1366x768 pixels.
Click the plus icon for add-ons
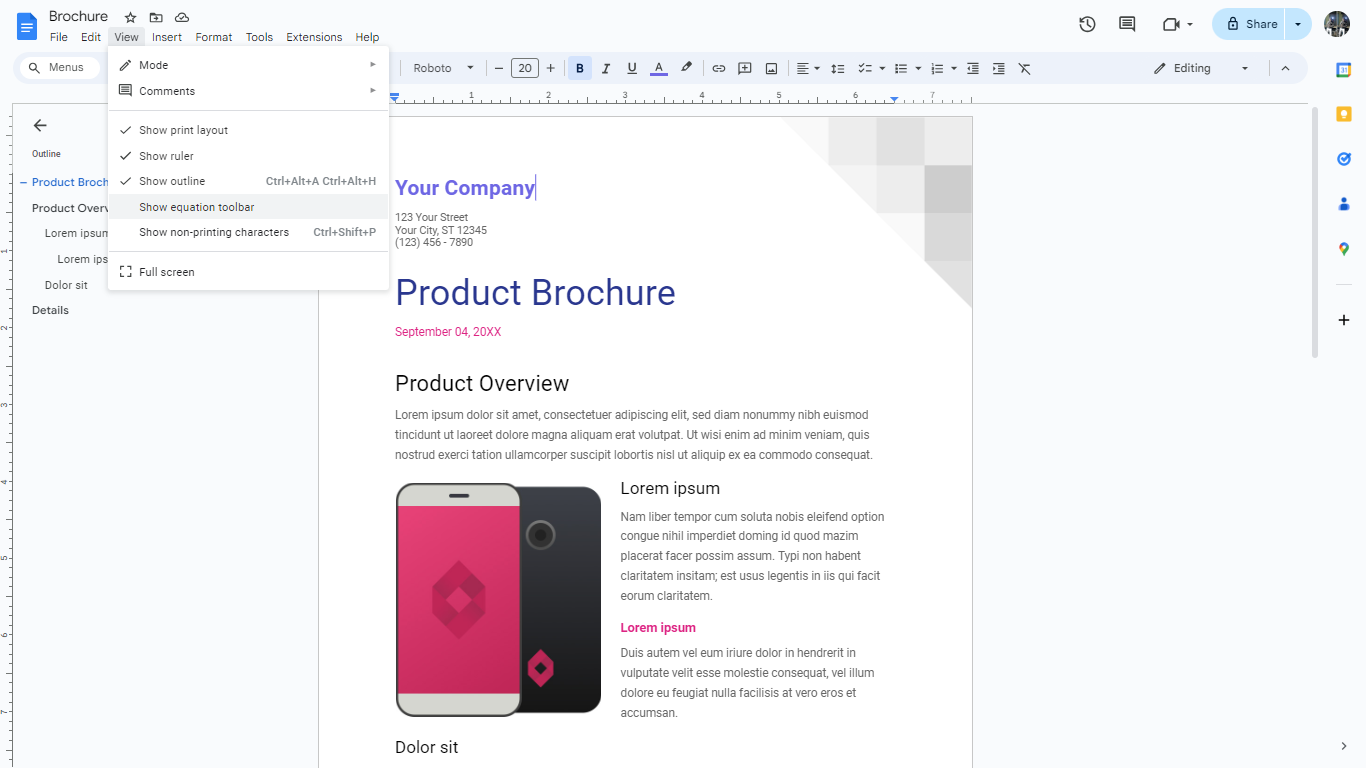coord(1344,320)
